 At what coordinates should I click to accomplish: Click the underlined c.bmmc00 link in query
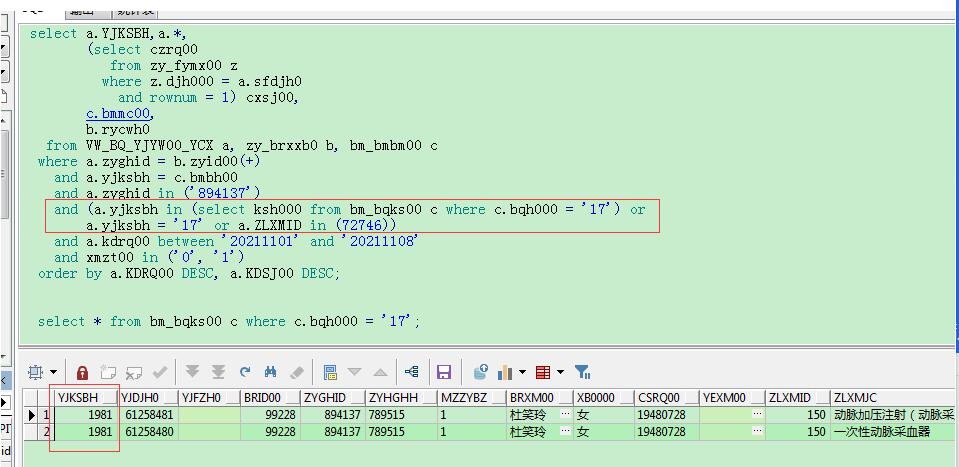[x=119, y=114]
